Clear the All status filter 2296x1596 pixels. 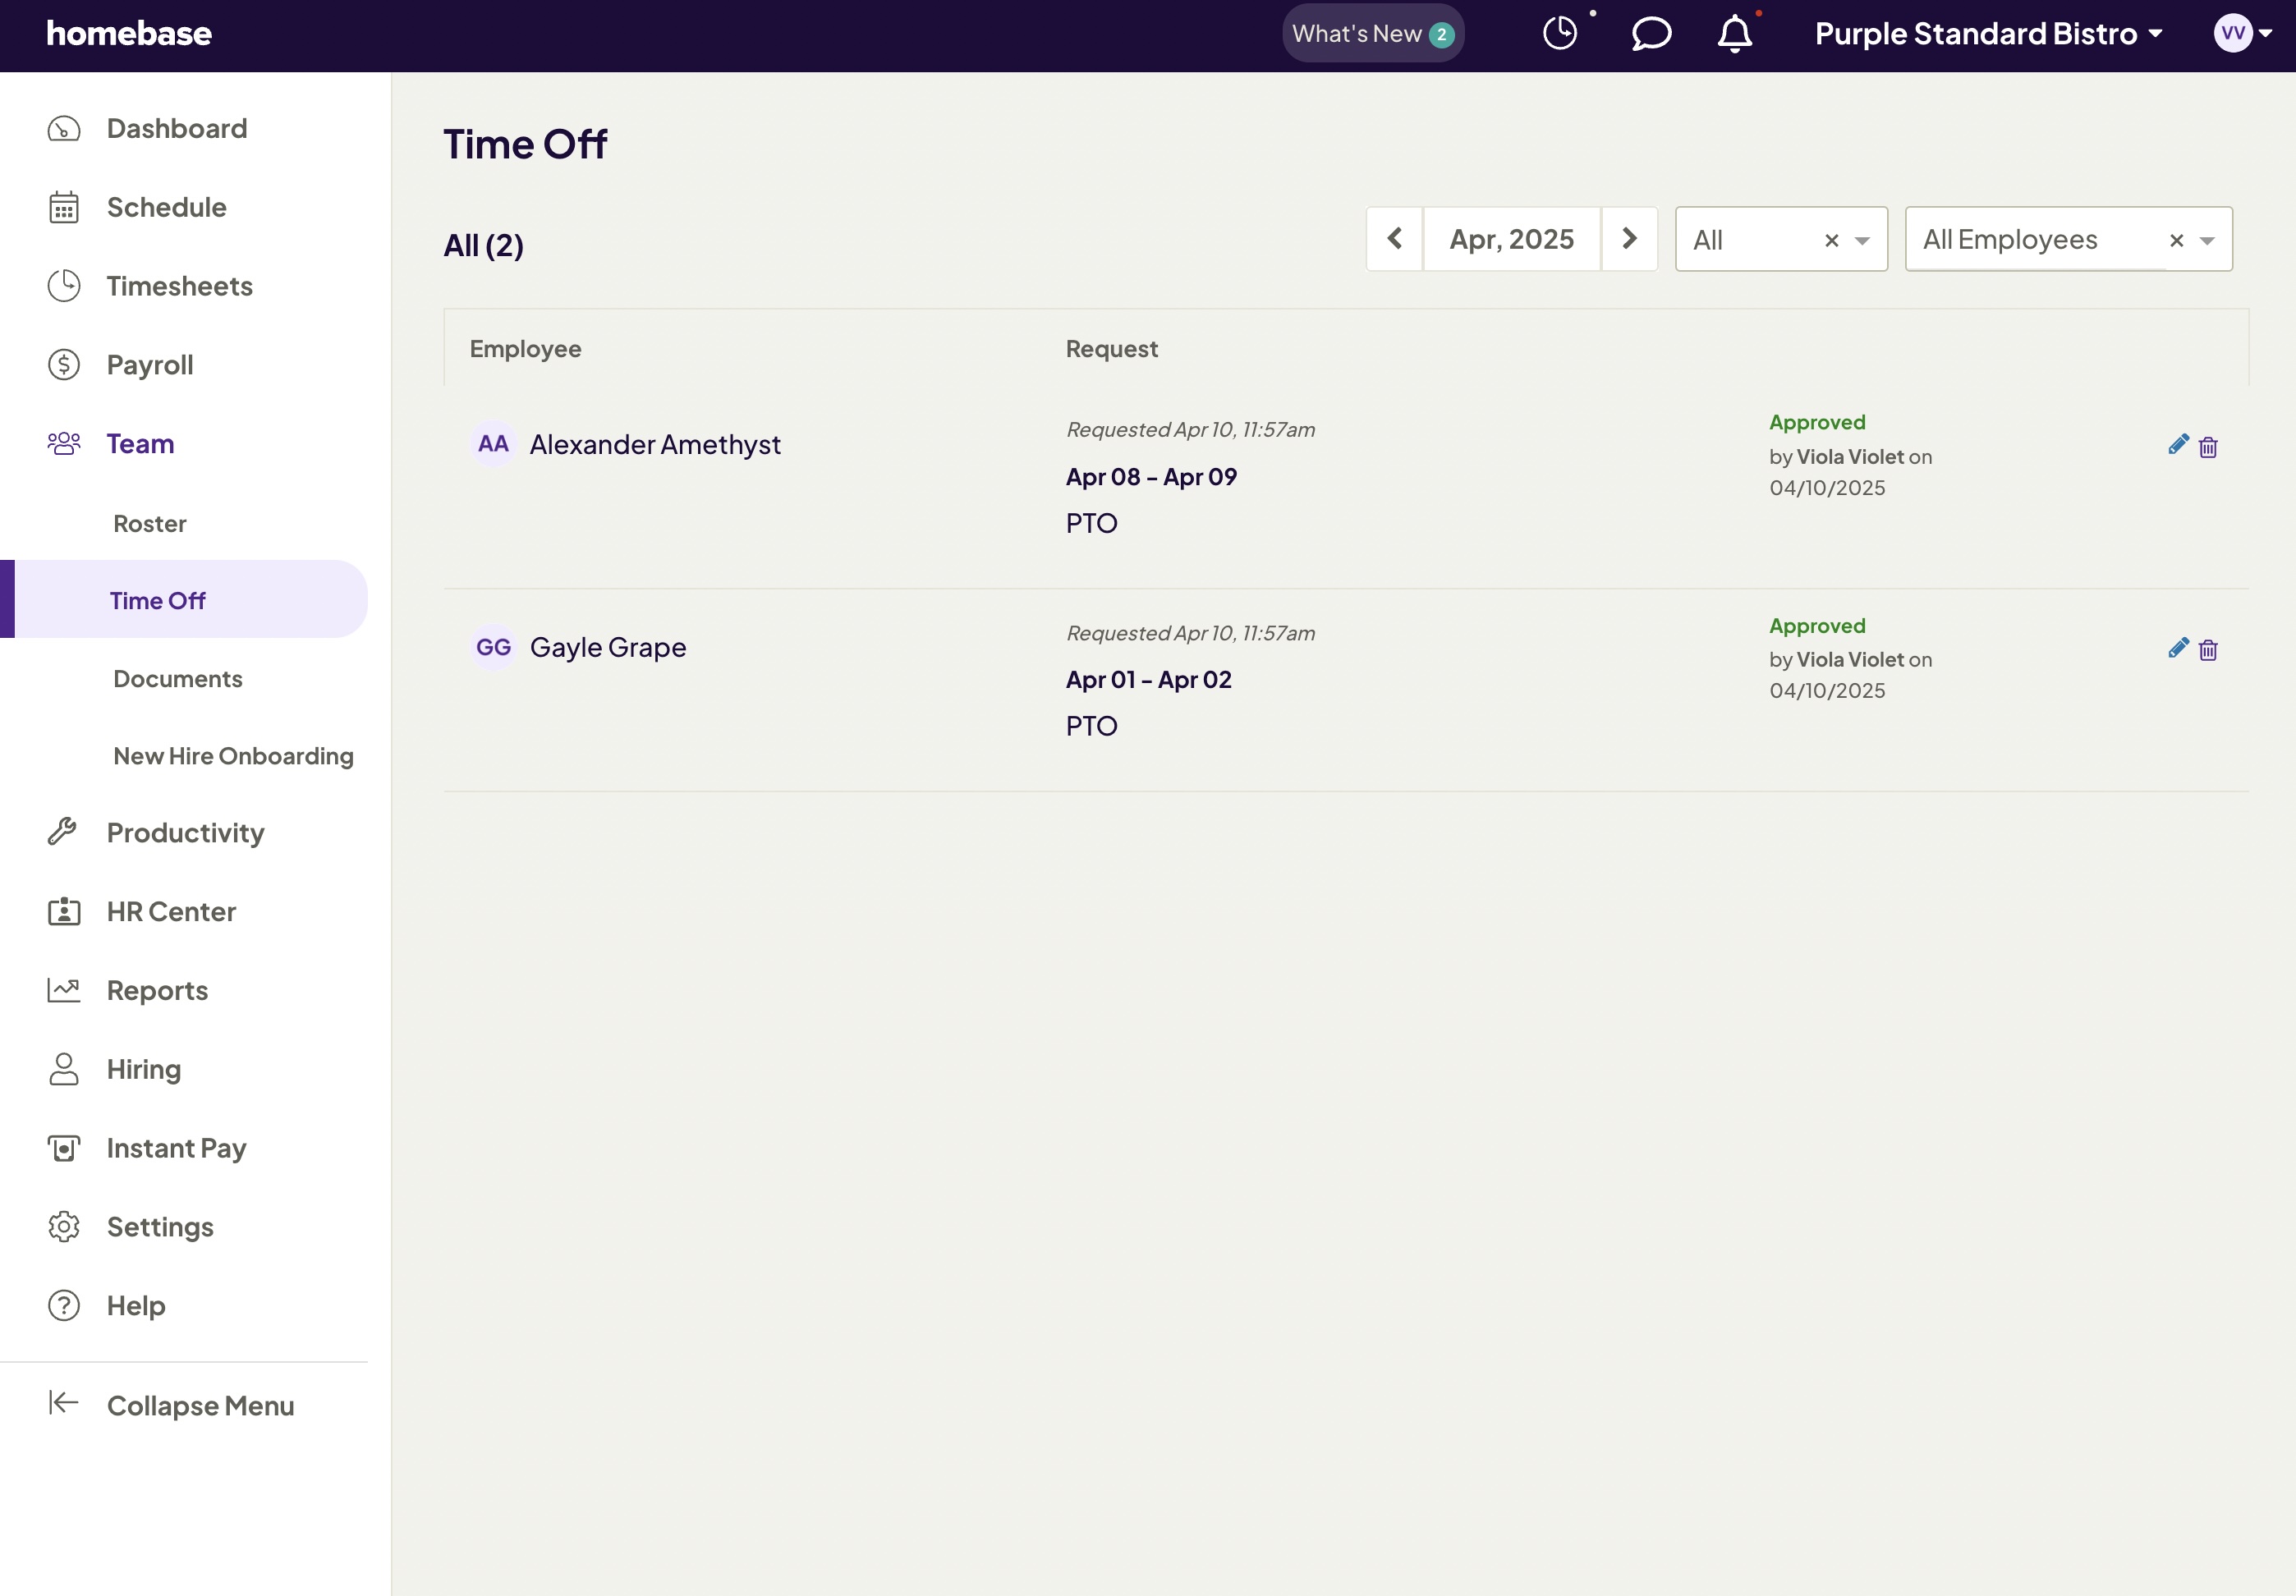(1831, 241)
